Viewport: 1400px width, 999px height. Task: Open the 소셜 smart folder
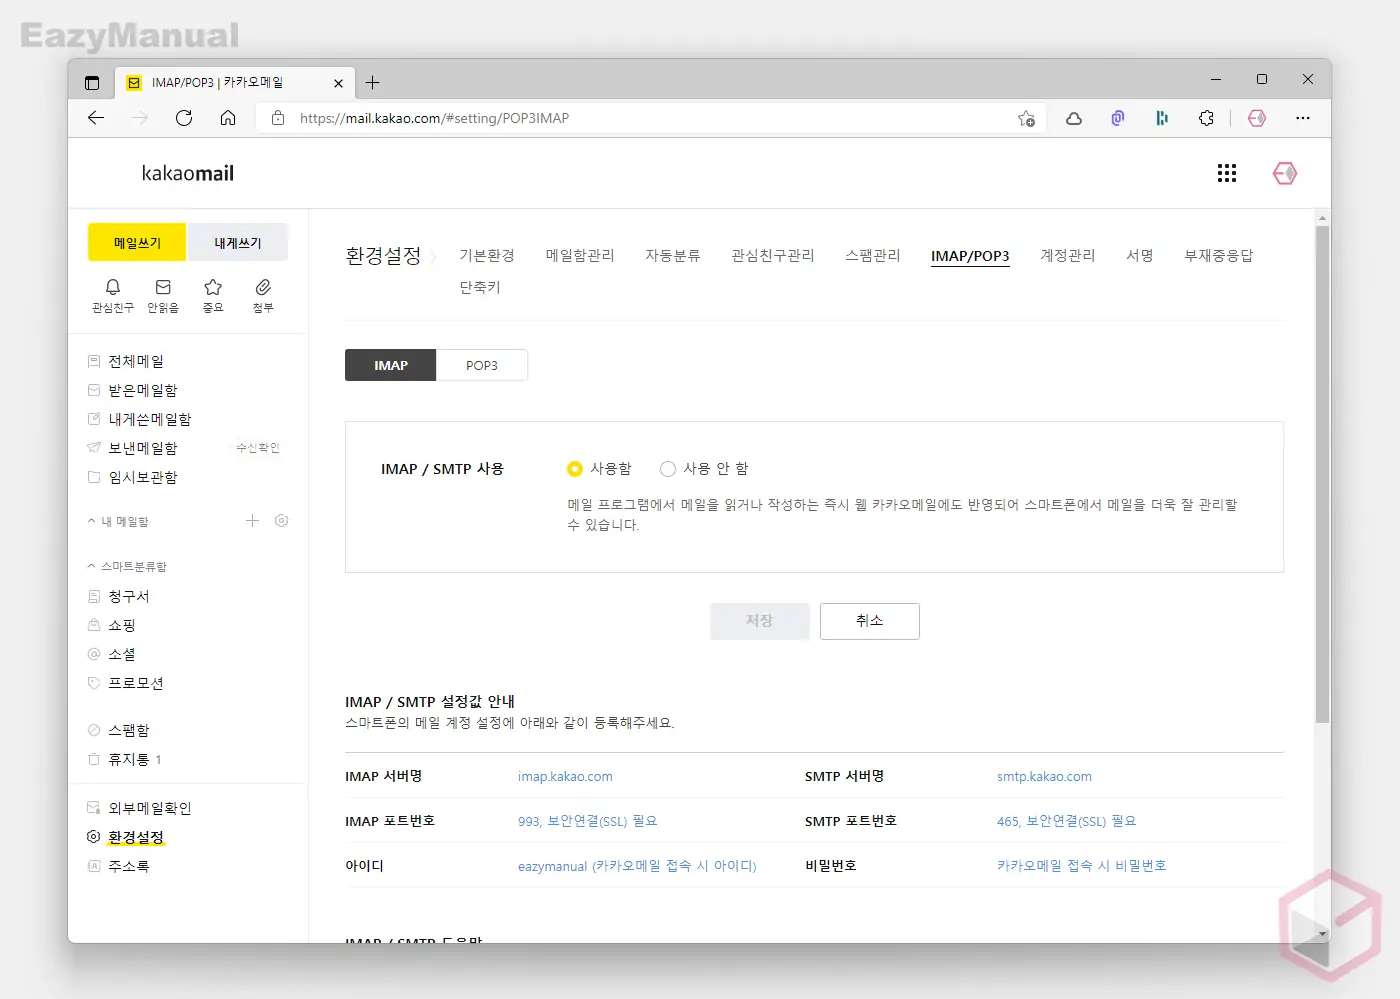tap(122, 655)
